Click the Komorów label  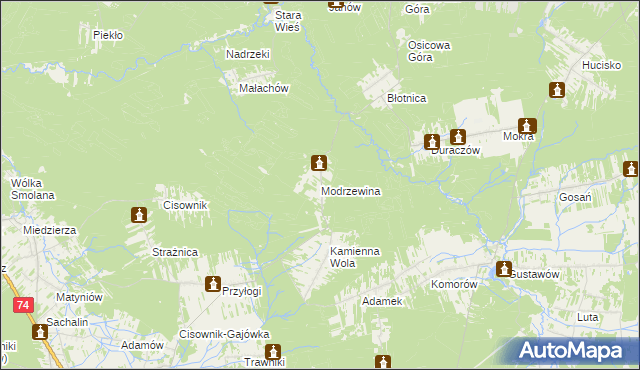coord(454,284)
